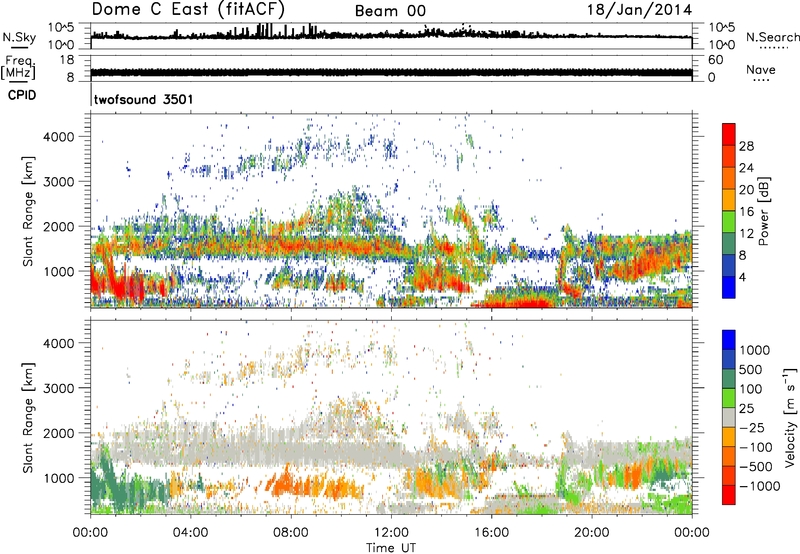The image size is (800, 554).
Task: Click the Power colorbar segment between 12 and 16
Action: [729, 222]
